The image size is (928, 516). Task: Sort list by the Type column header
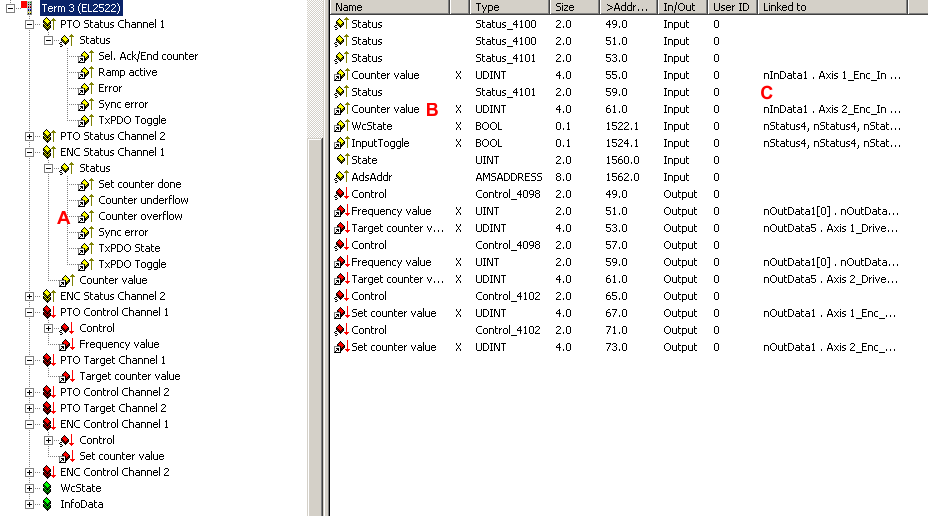point(509,7)
